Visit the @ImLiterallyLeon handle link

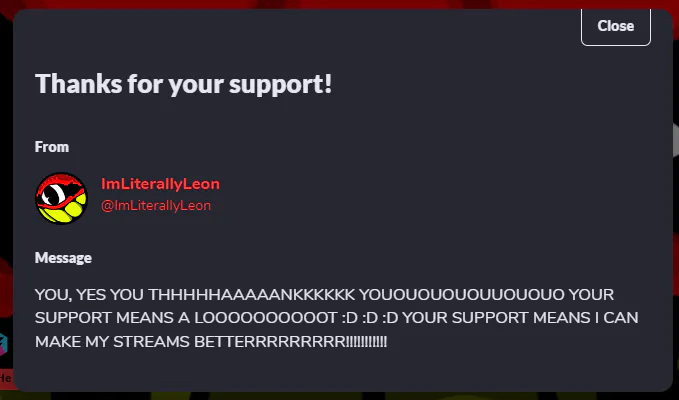point(156,205)
